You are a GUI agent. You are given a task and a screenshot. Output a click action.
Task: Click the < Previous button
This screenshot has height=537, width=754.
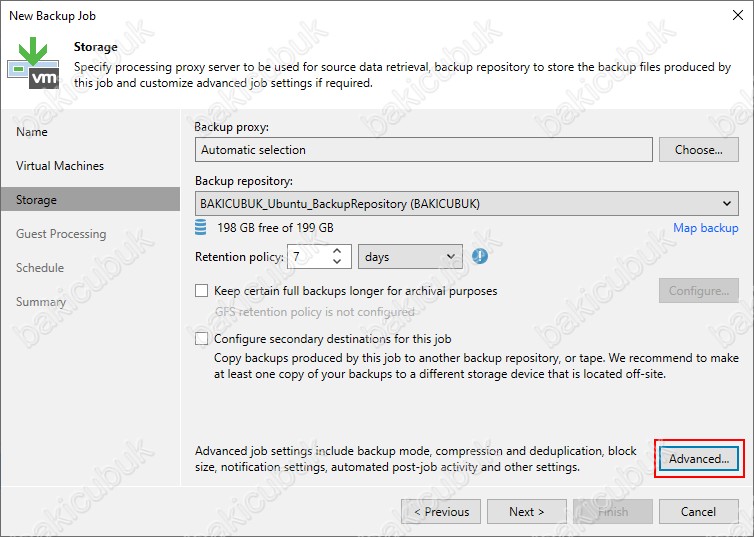pos(441,512)
